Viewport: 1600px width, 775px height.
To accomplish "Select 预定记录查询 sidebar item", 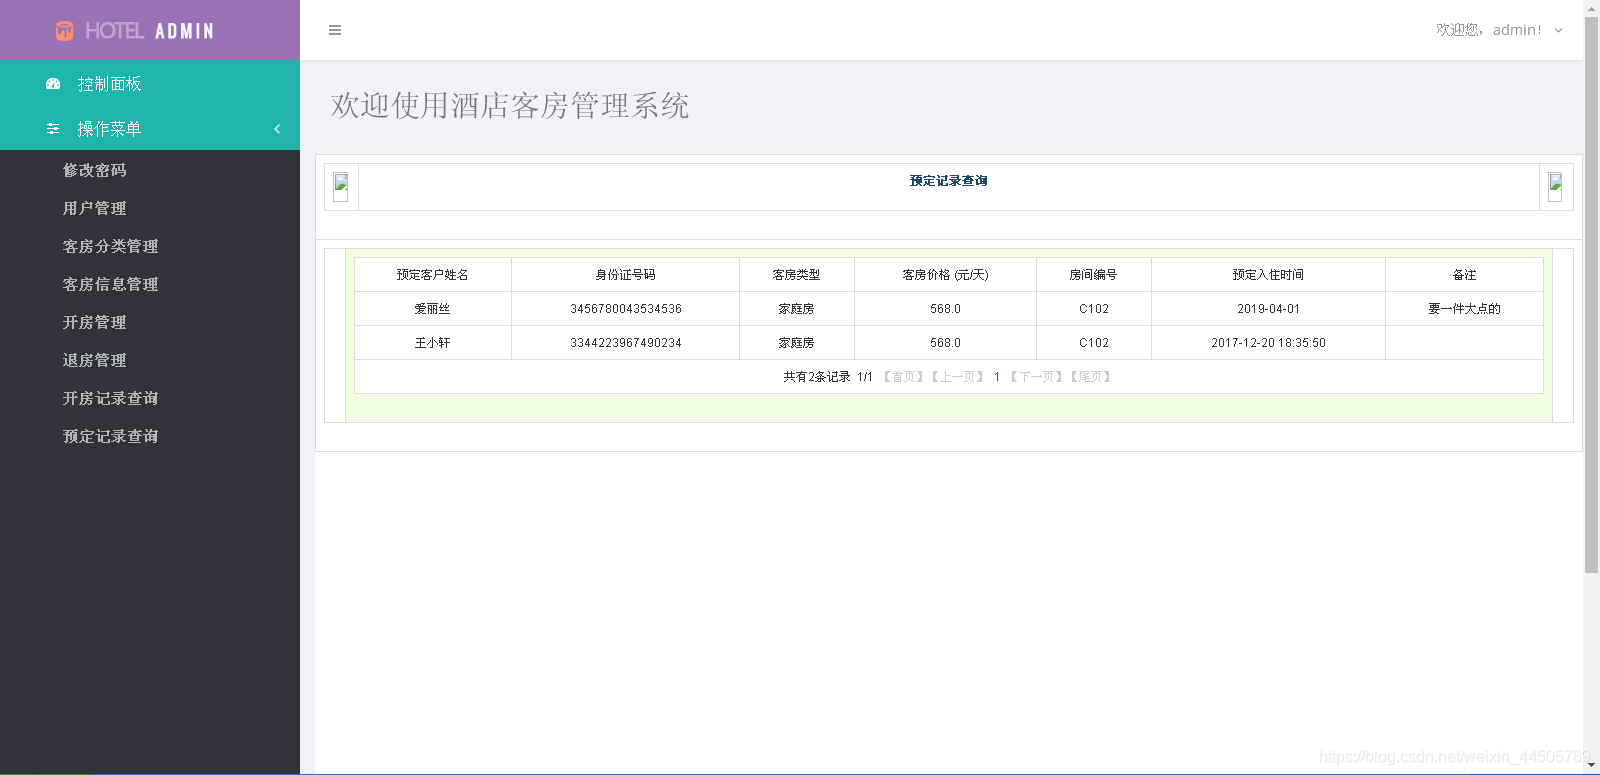I will tap(111, 436).
